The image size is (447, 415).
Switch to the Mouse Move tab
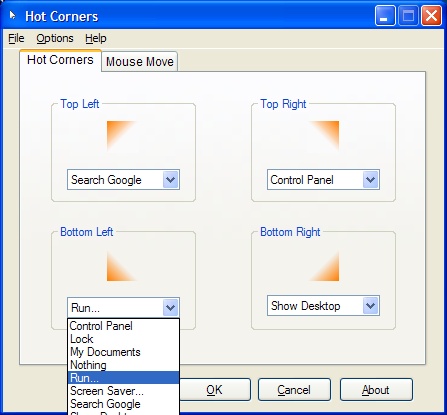point(140,62)
